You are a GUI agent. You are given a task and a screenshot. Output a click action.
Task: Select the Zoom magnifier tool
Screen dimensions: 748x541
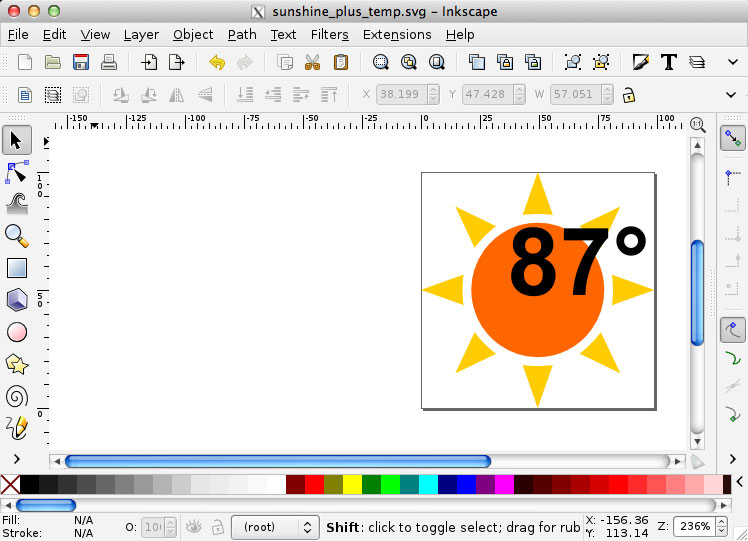[x=17, y=236]
